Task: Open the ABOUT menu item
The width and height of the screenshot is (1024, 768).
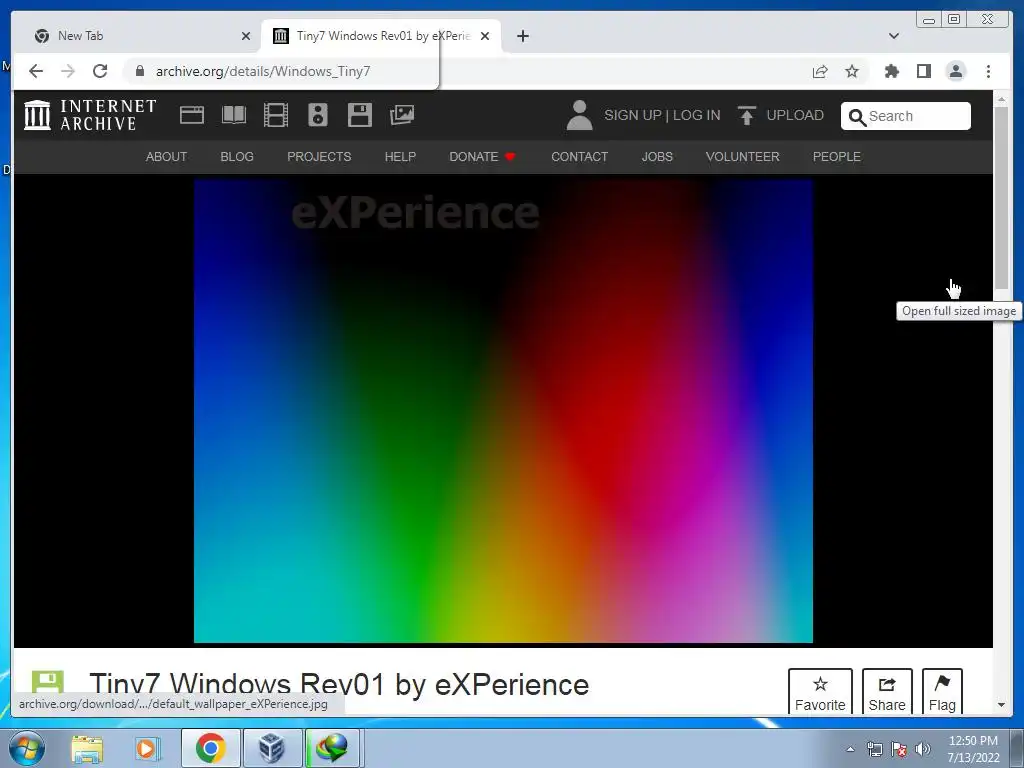Action: tap(167, 157)
